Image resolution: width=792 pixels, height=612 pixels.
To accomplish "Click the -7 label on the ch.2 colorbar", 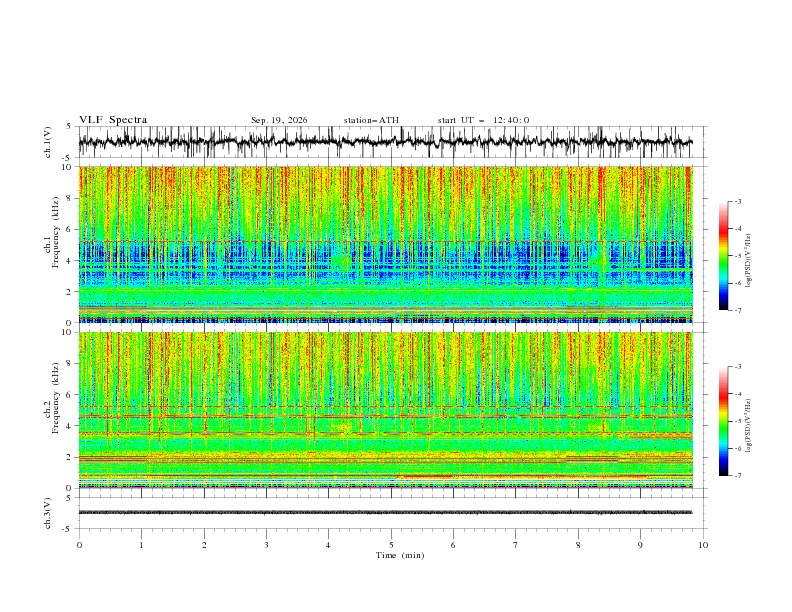I will tap(737, 475).
